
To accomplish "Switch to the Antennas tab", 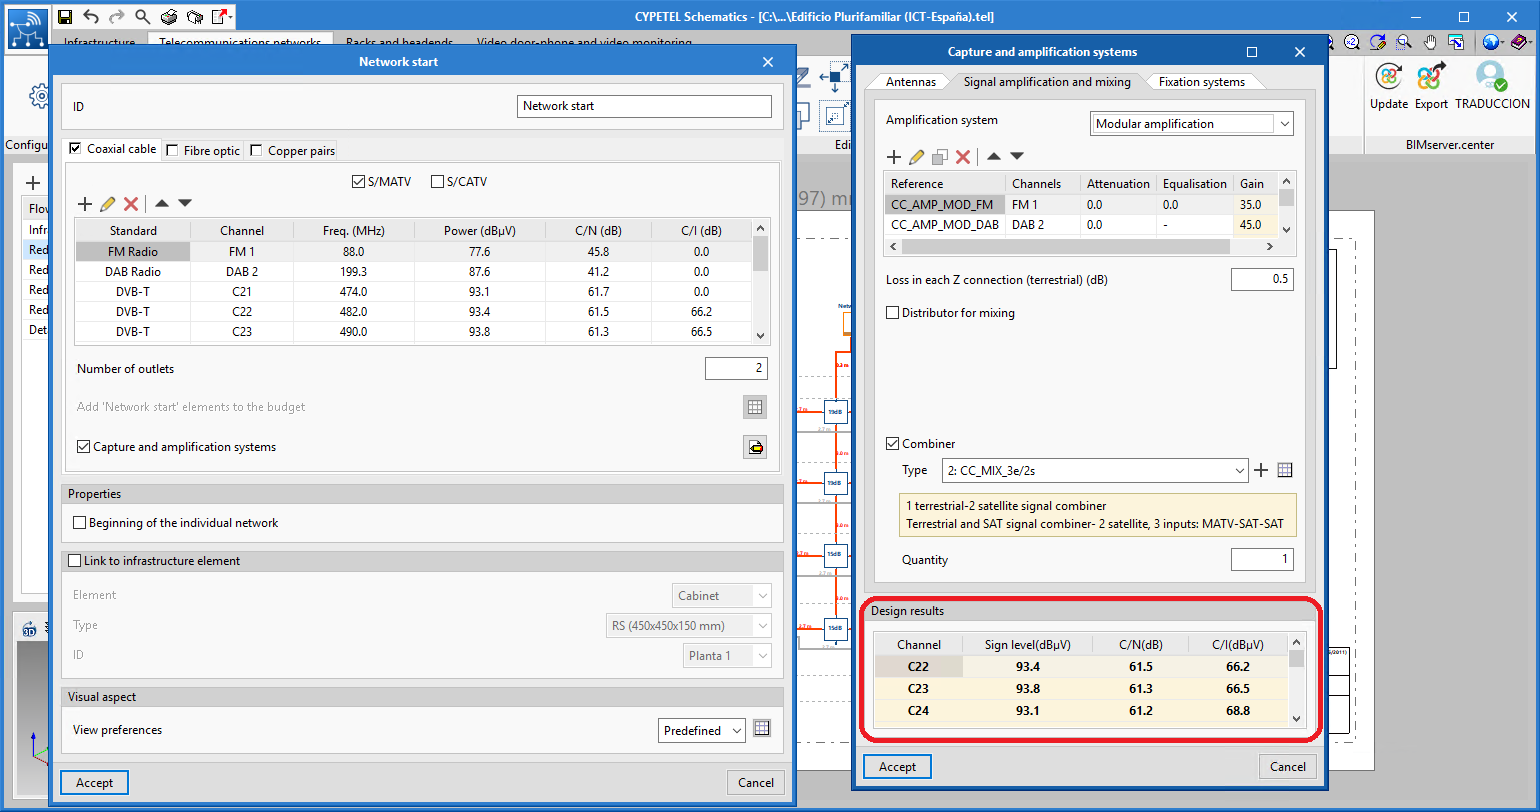I will tap(911, 82).
